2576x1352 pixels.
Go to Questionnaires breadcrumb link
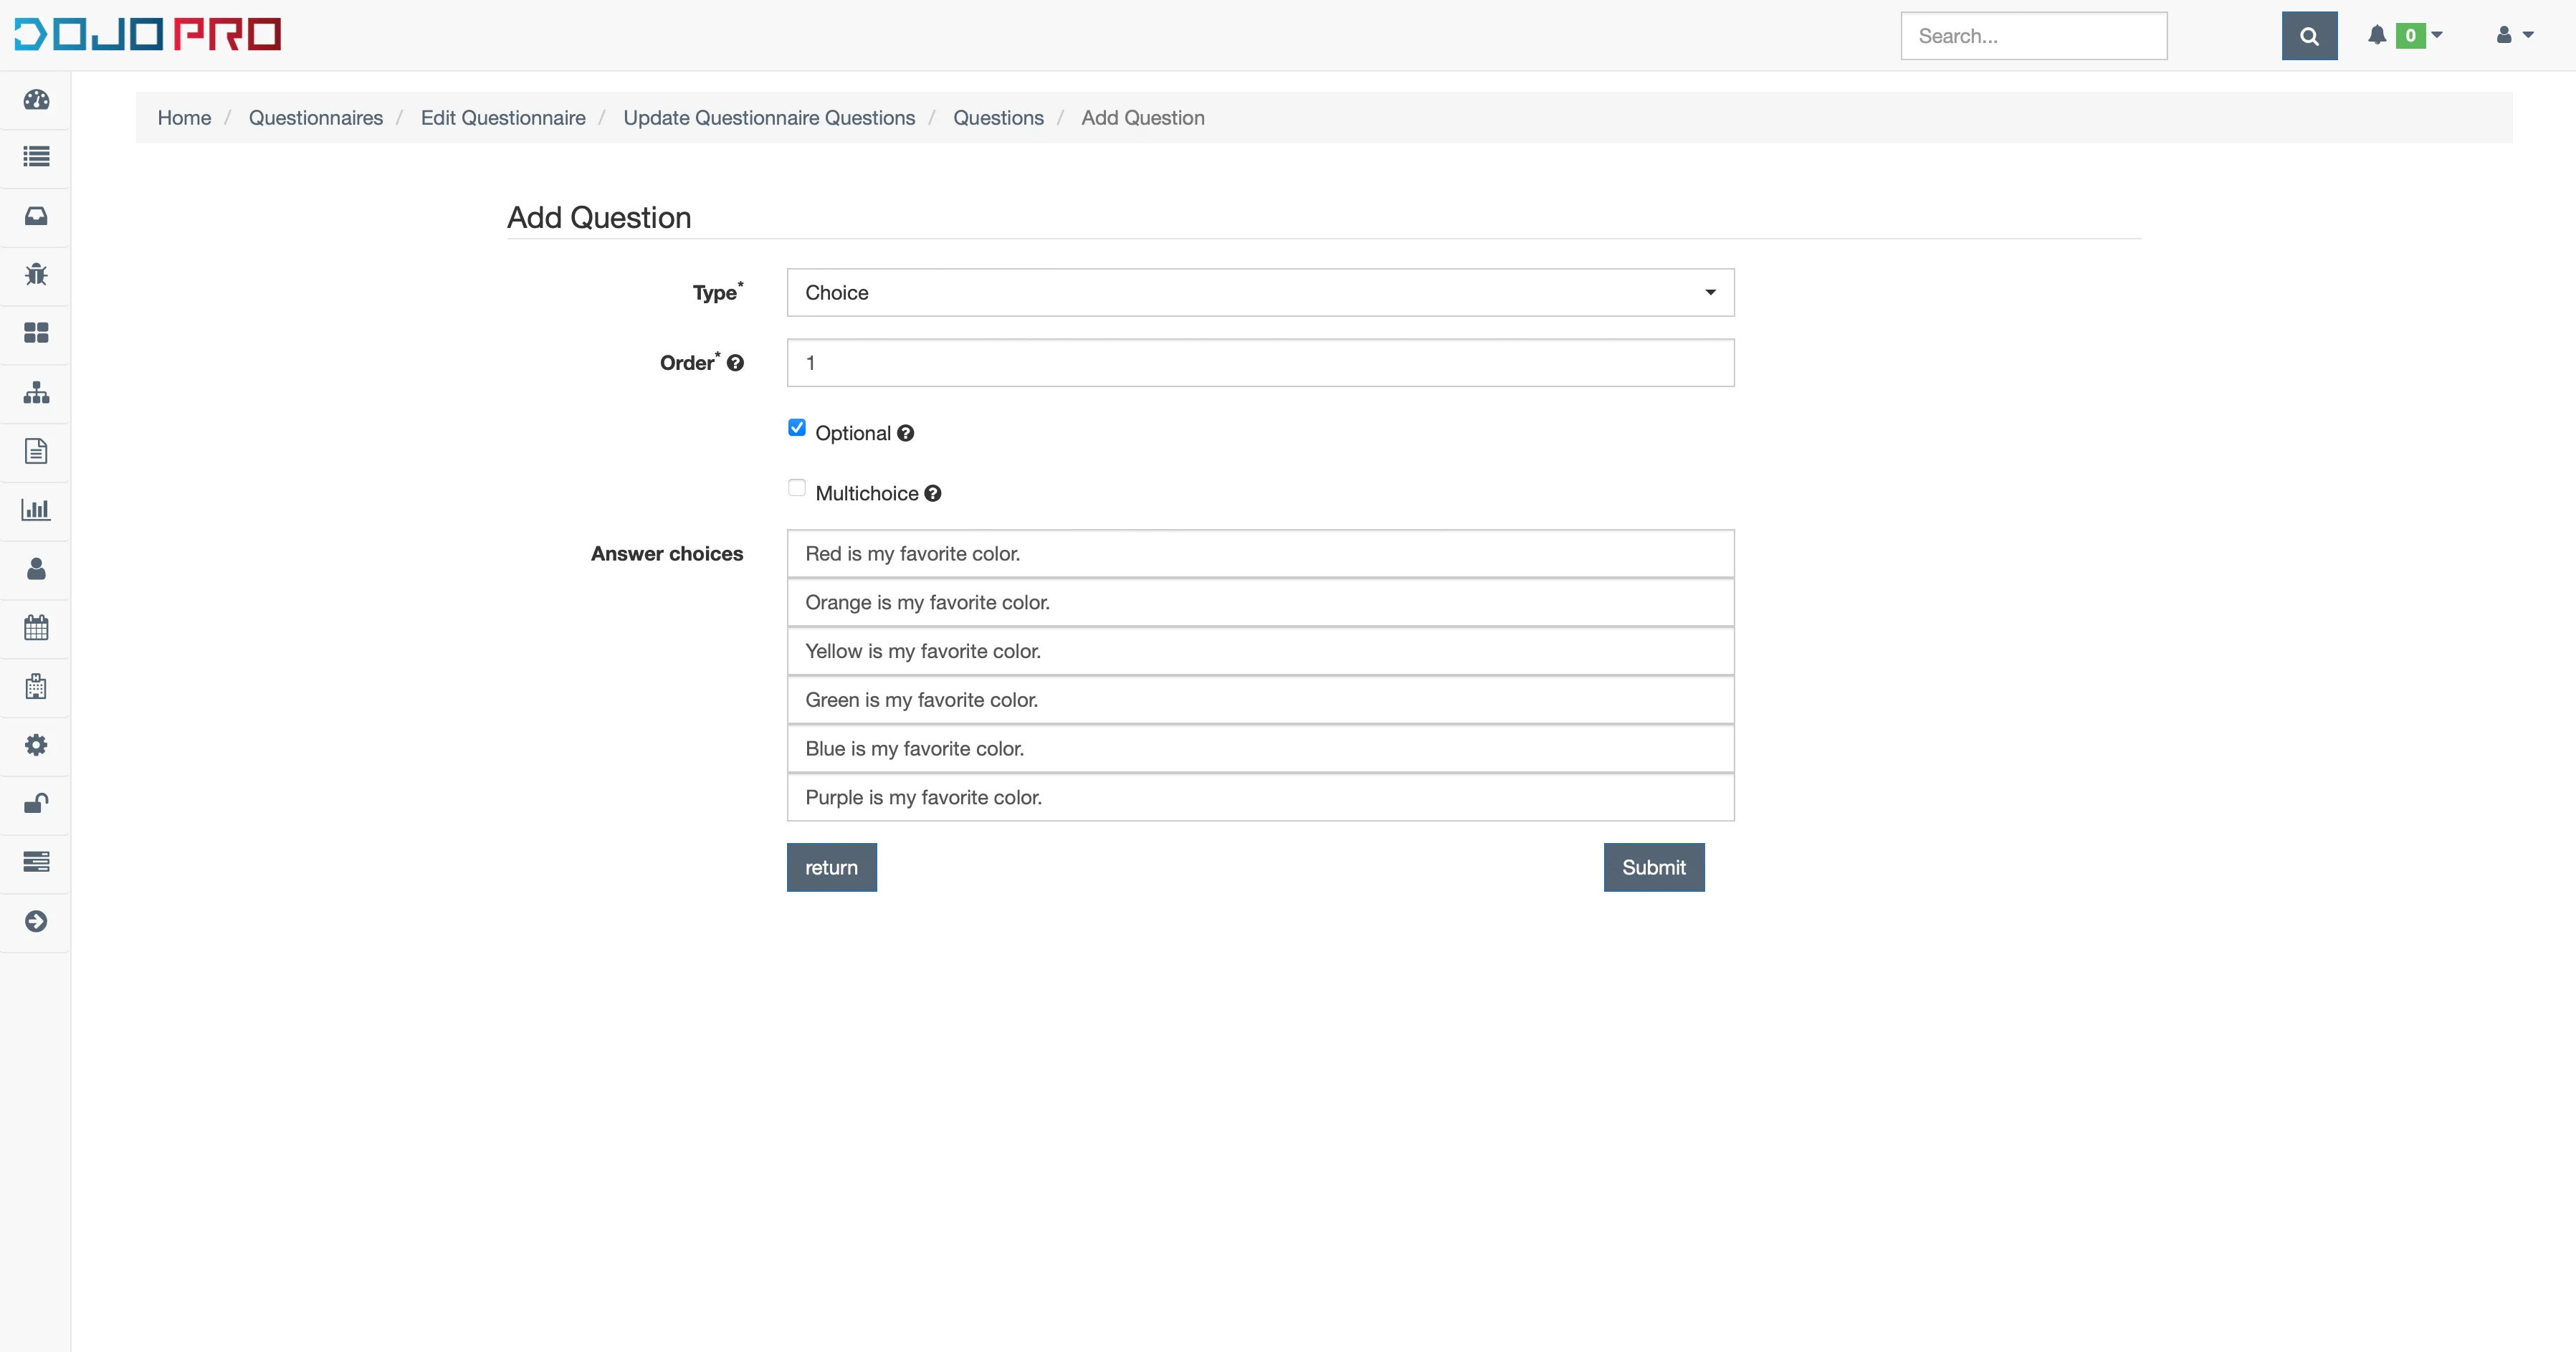(x=315, y=118)
